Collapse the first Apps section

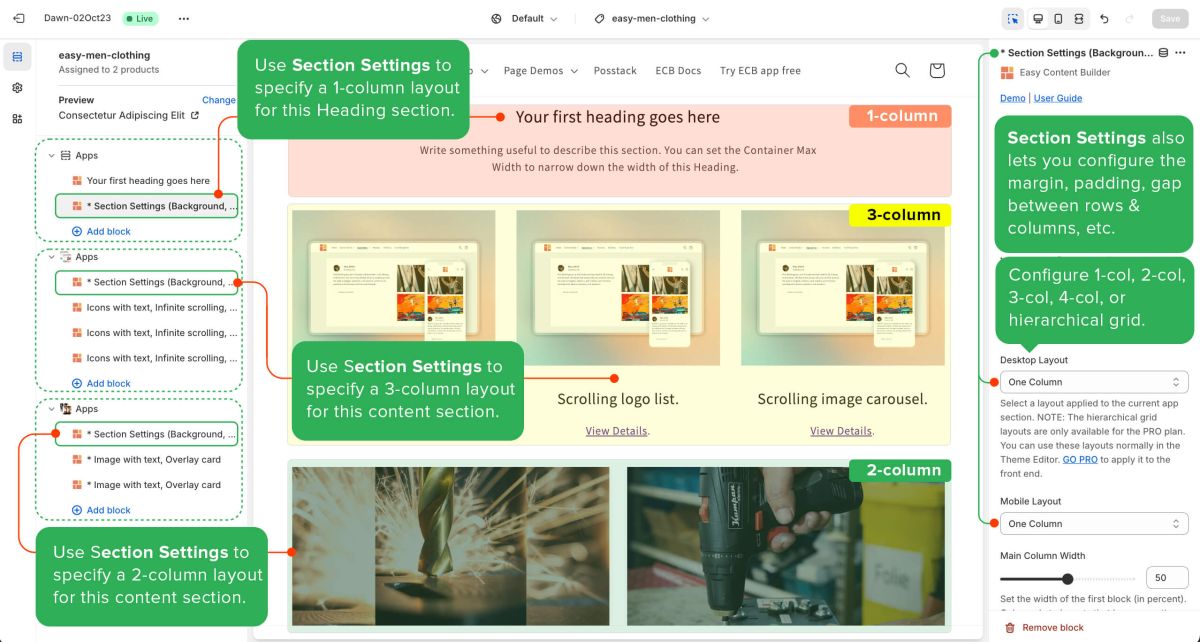(x=52, y=156)
